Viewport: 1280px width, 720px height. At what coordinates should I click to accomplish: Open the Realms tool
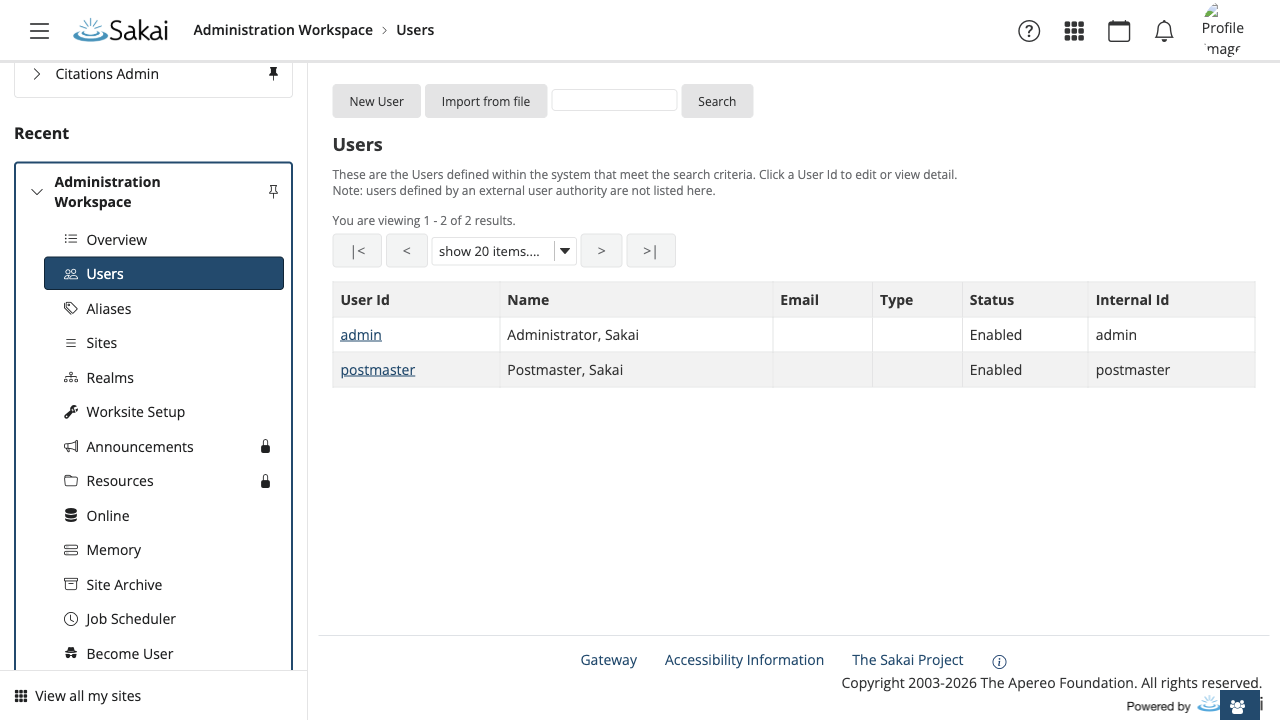click(x=164, y=378)
